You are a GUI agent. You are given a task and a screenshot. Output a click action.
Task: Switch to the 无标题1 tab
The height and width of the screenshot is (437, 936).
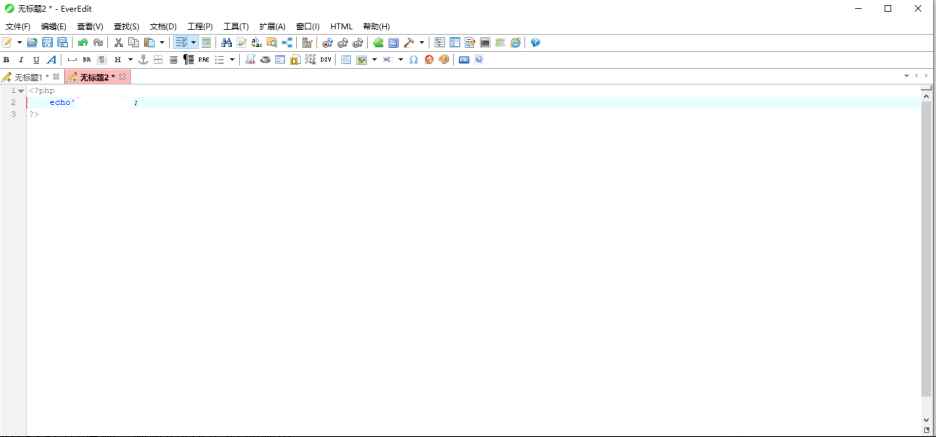pyautogui.click(x=30, y=77)
